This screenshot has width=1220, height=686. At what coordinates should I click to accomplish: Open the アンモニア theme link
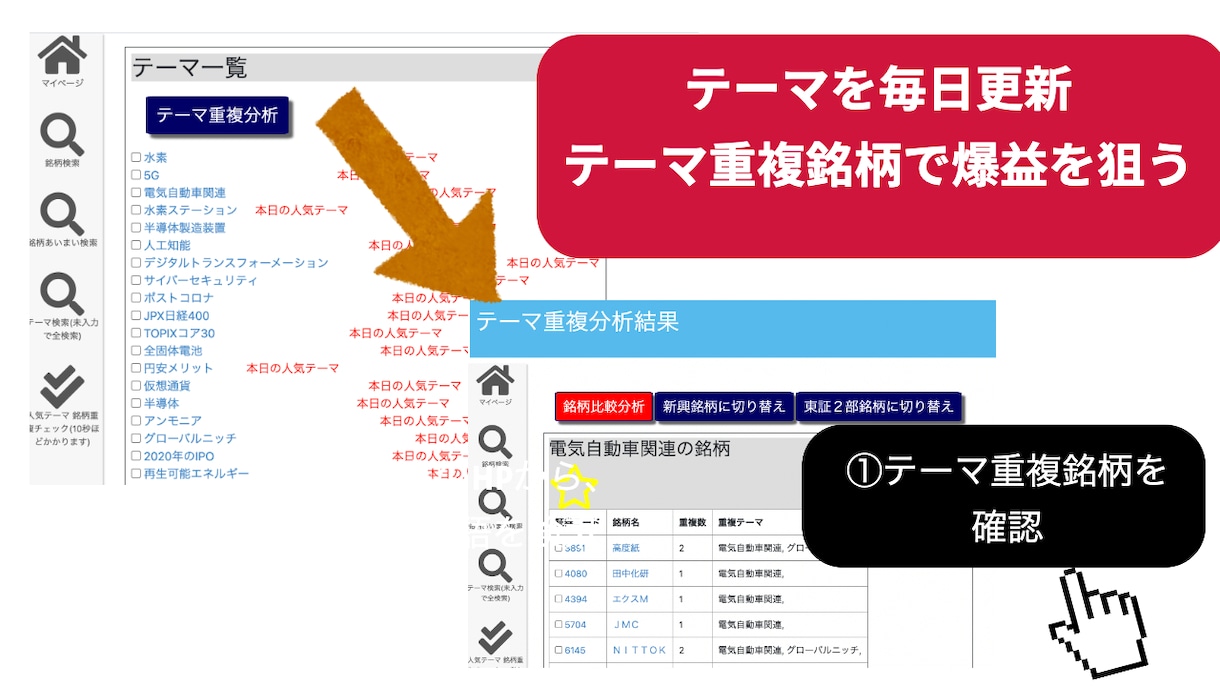point(172,420)
